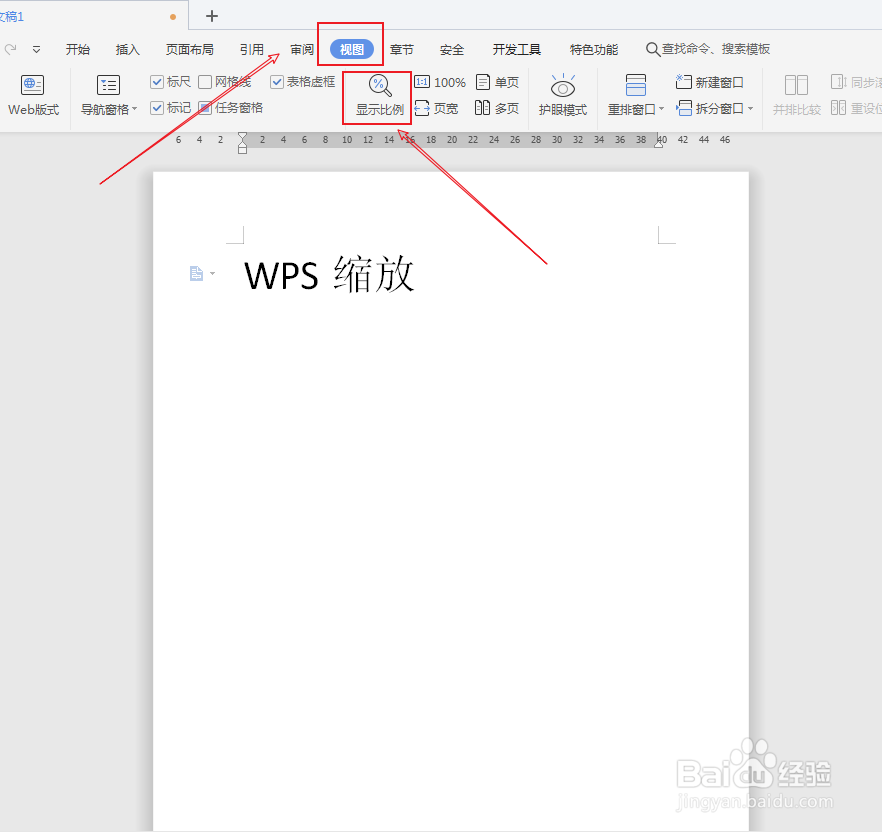
Task: Expand the paragraph layout icon dropdown arrow
Action: point(213,273)
